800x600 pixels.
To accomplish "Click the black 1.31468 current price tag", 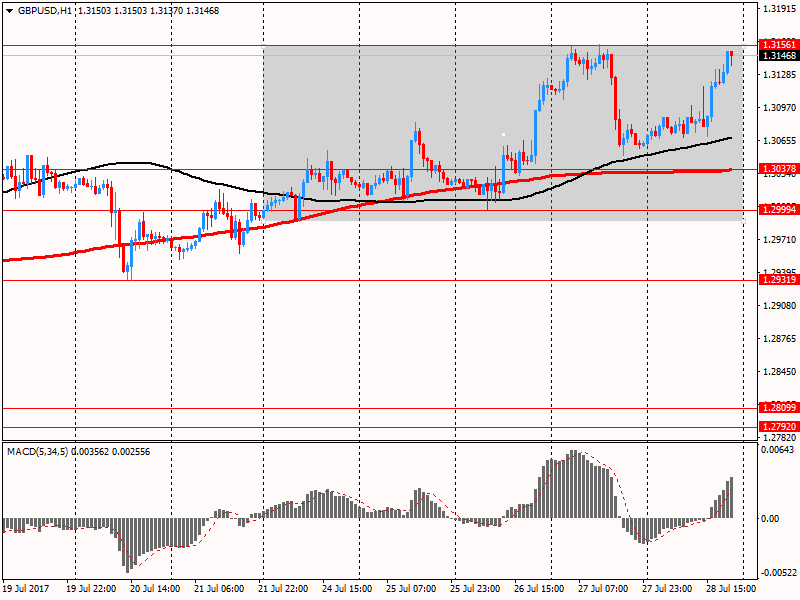I will (x=779, y=56).
